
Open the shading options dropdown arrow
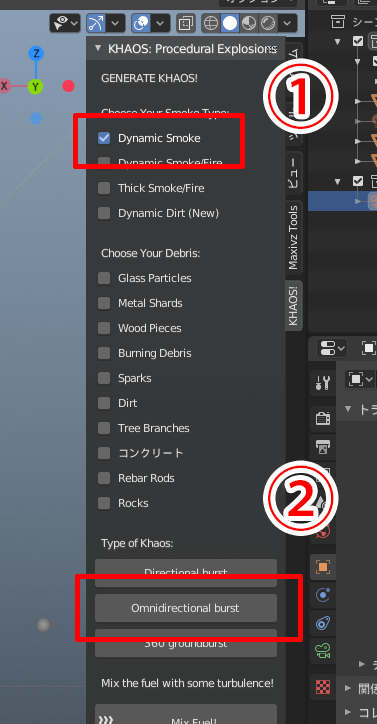tap(287, 22)
